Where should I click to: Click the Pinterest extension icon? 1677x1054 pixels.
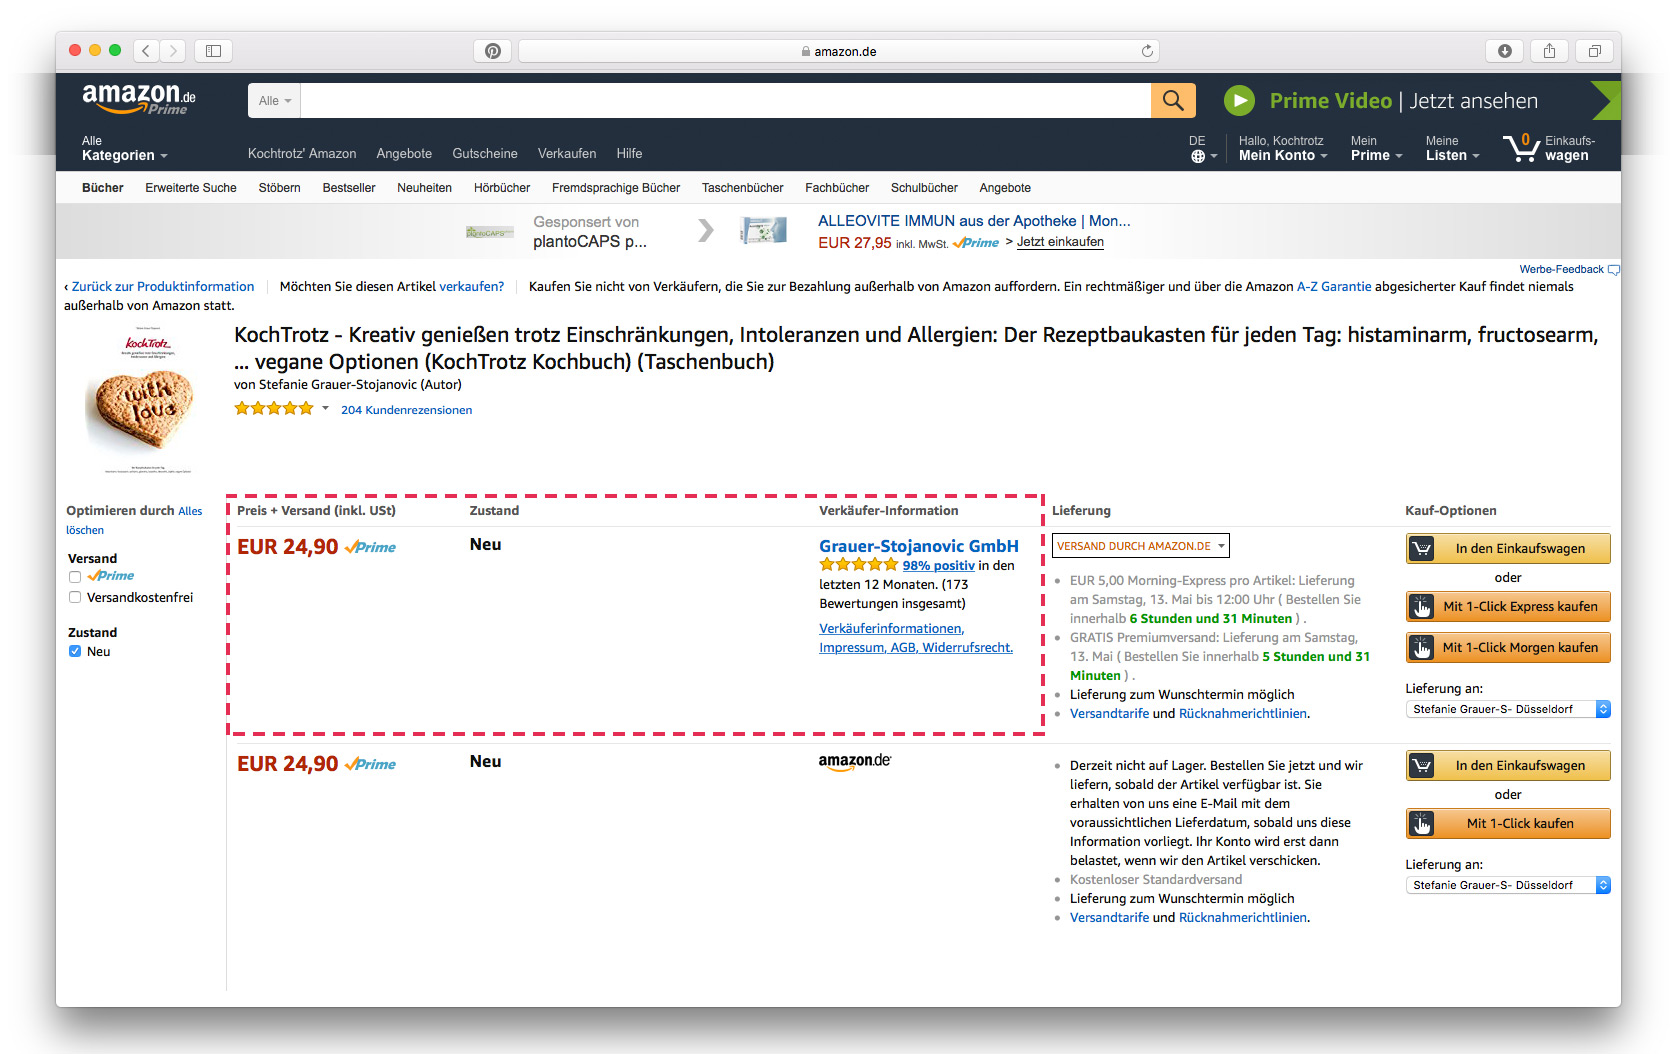493,51
